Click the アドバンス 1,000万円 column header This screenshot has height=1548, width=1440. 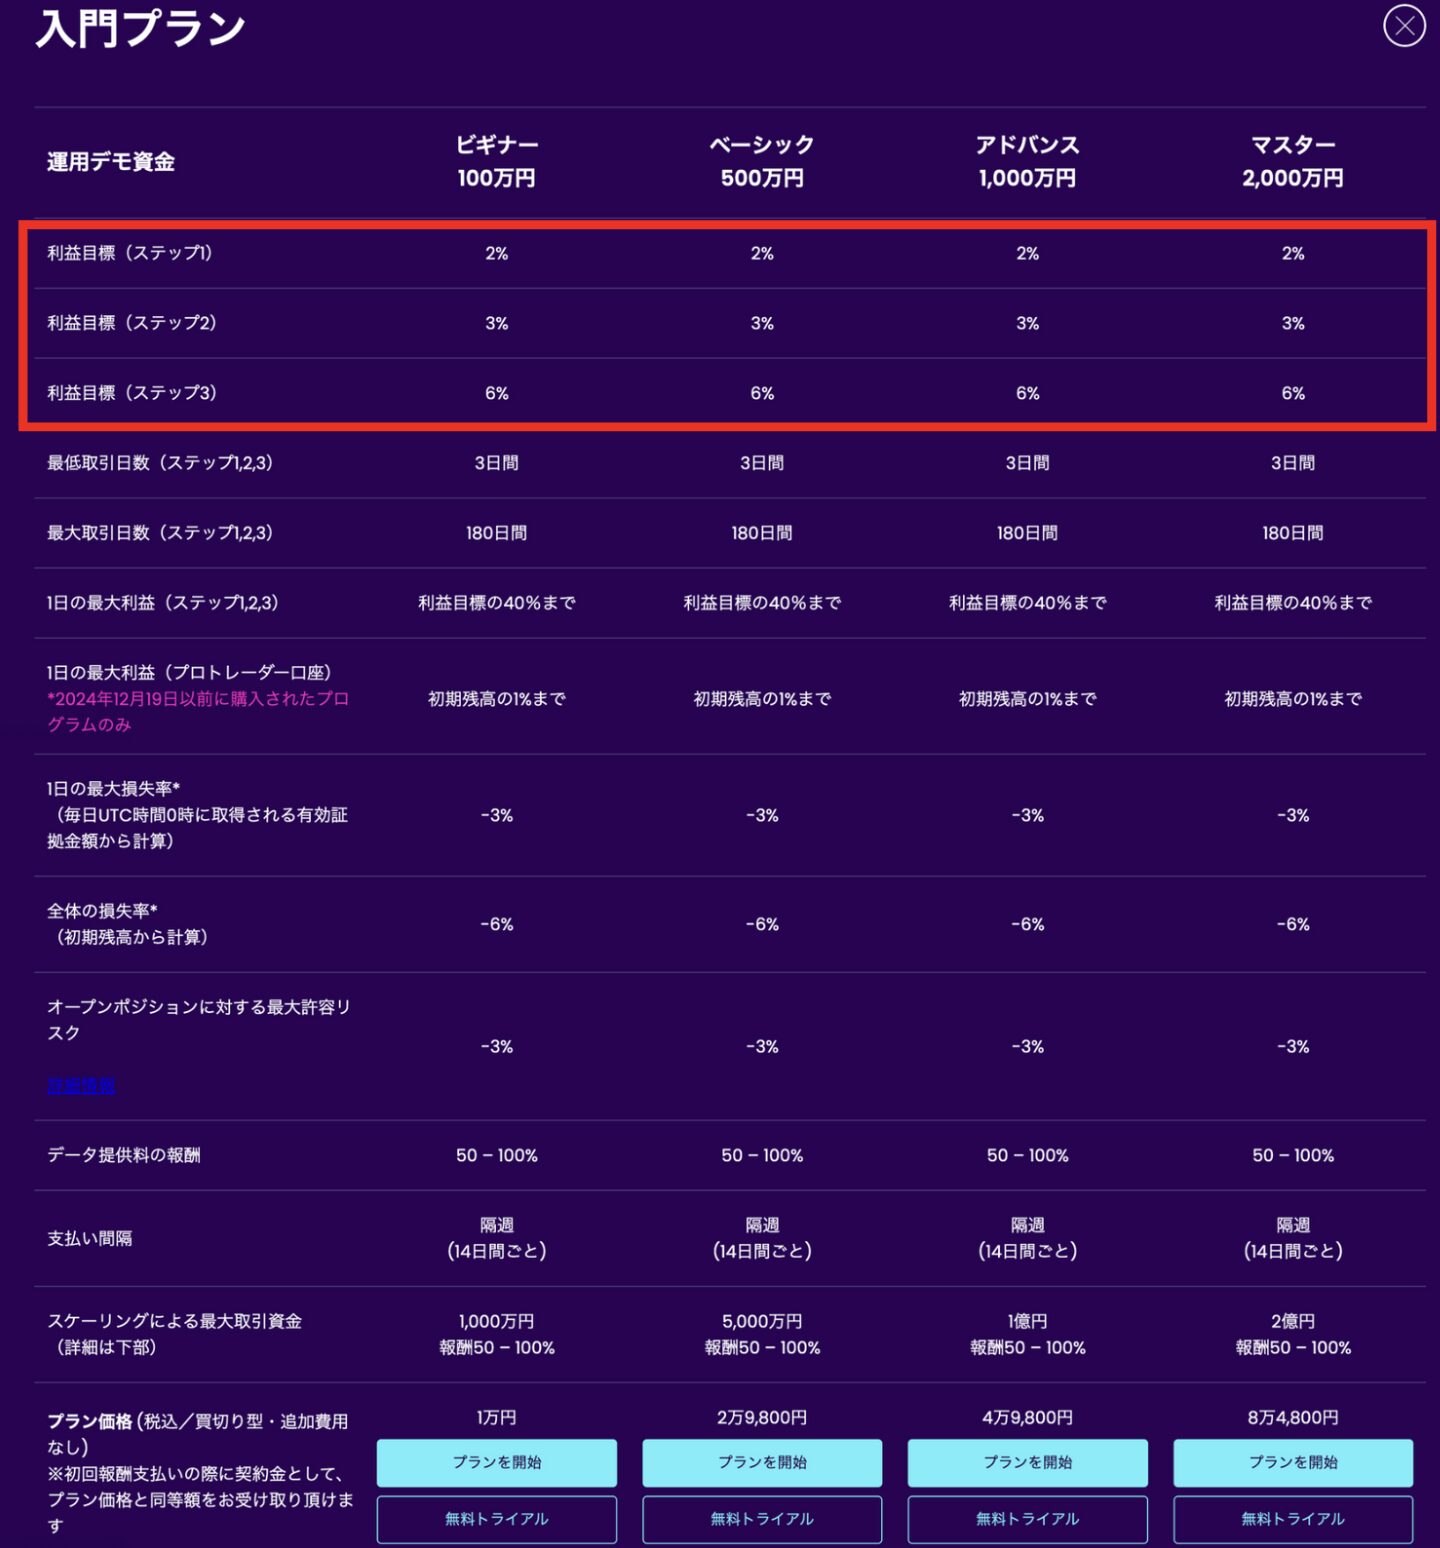point(1027,161)
